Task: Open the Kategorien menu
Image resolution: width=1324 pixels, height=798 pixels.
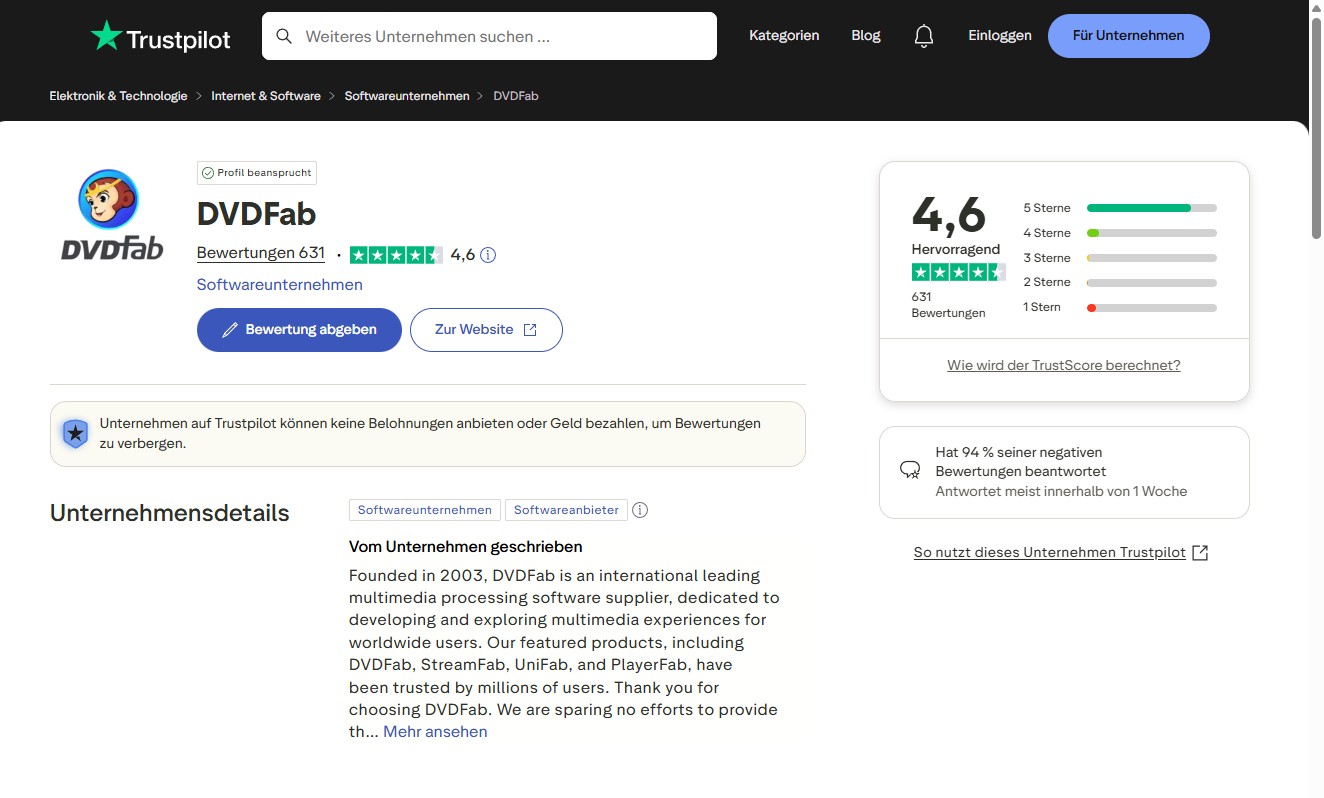Action: (784, 35)
